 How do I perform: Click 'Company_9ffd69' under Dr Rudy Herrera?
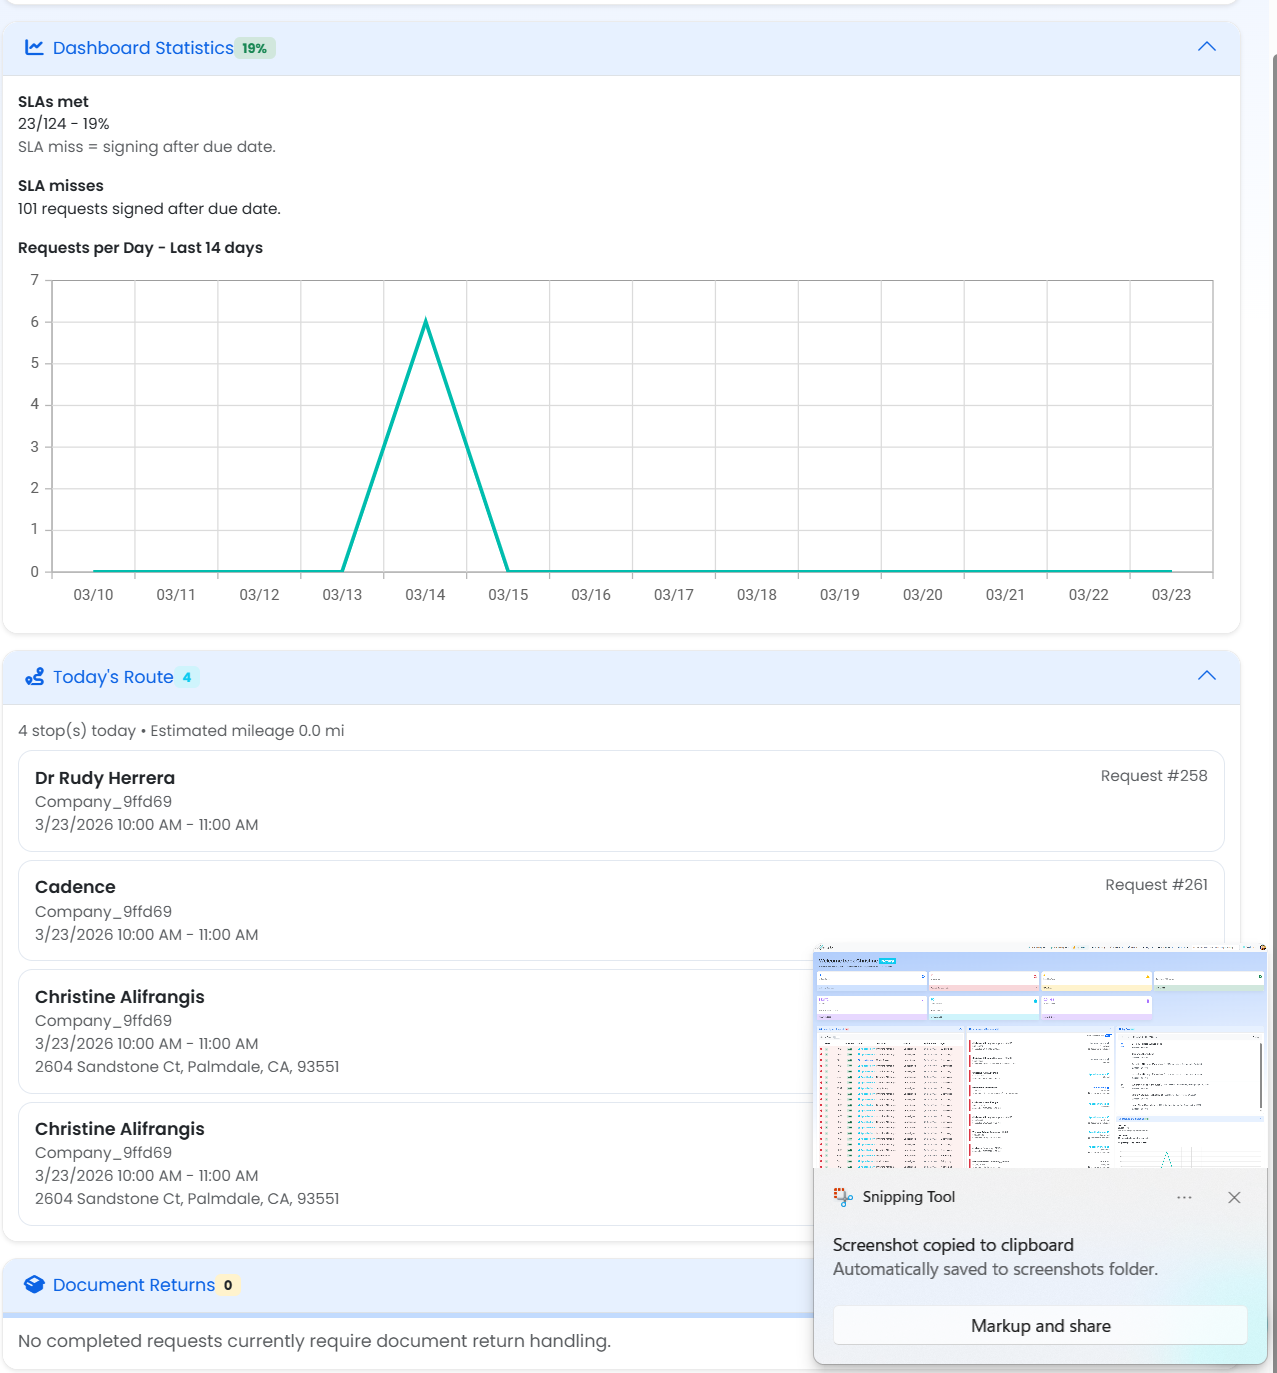[x=103, y=802]
